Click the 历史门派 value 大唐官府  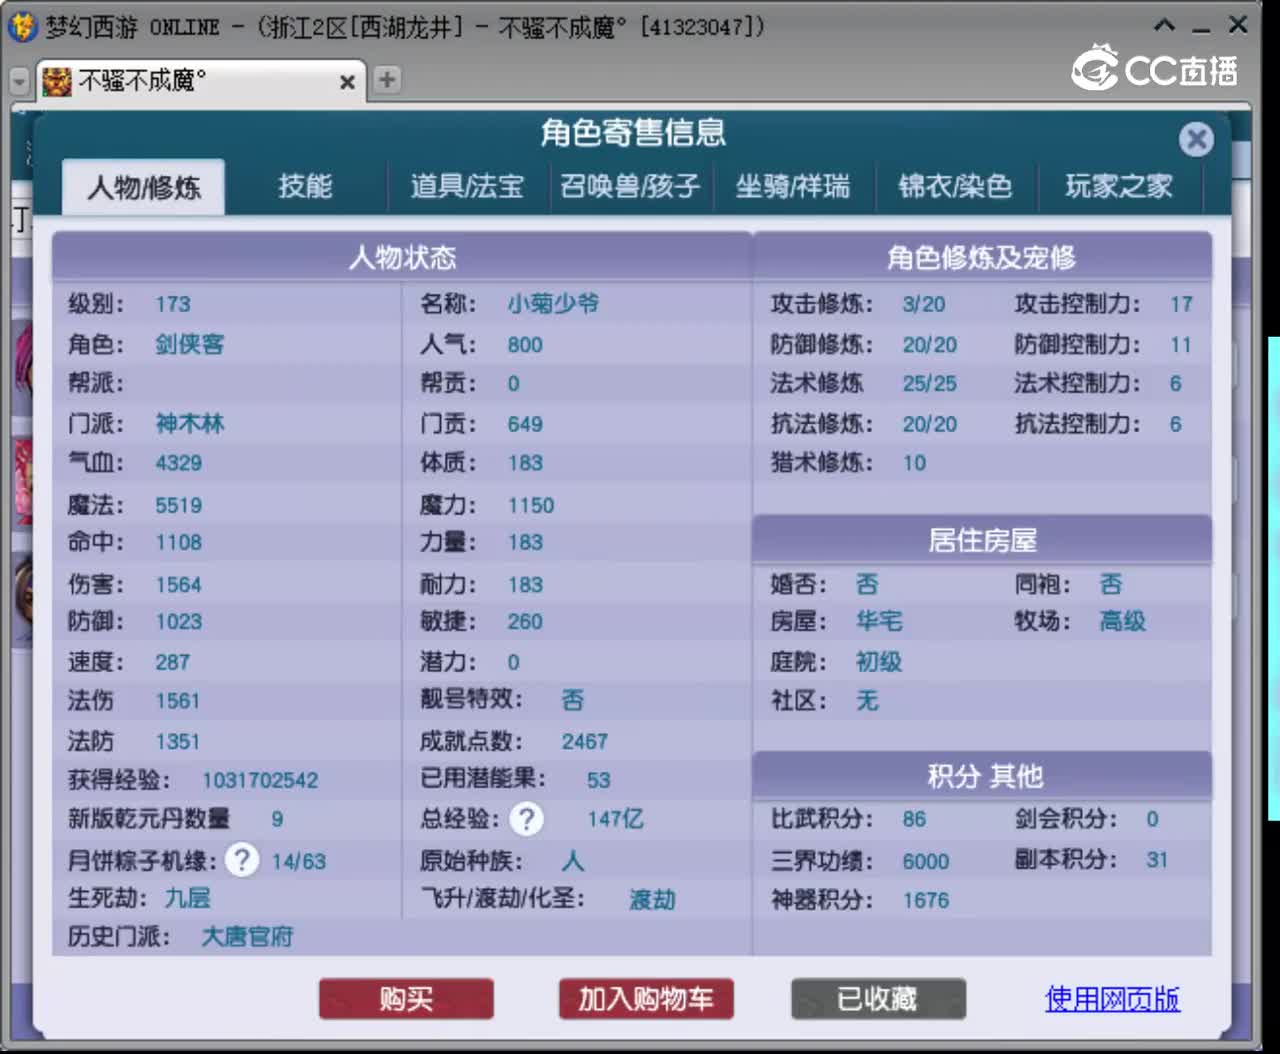pyautogui.click(x=247, y=937)
